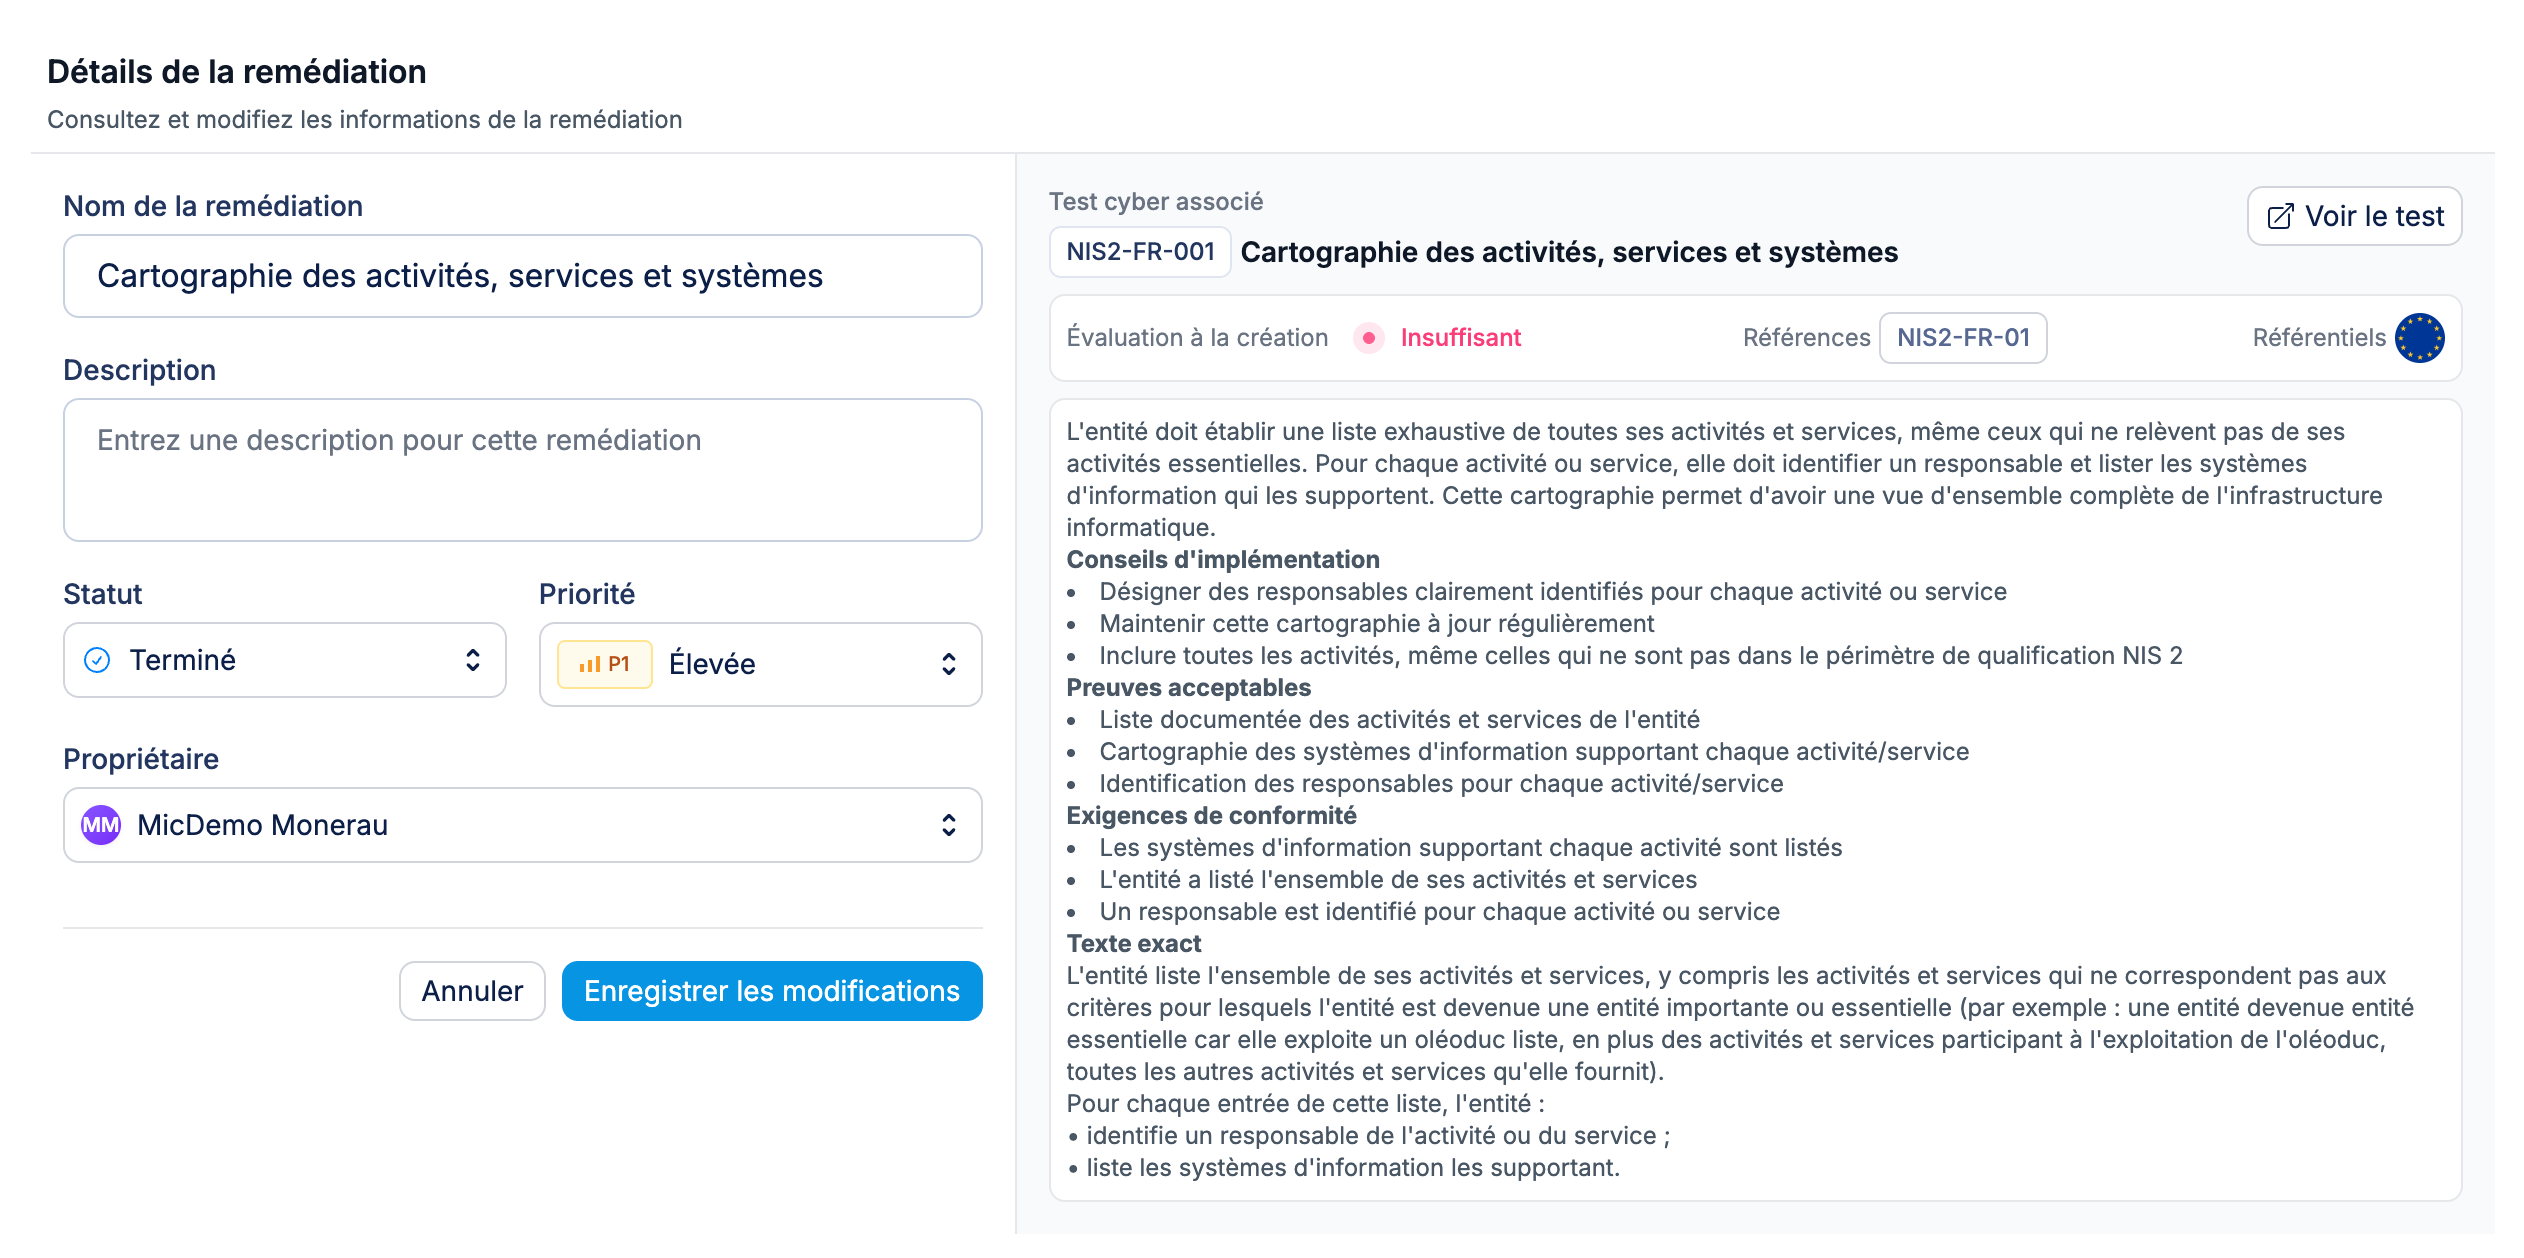Click the Statut dropdown chevron arrows
The height and width of the screenshot is (1258, 2524).
click(473, 660)
